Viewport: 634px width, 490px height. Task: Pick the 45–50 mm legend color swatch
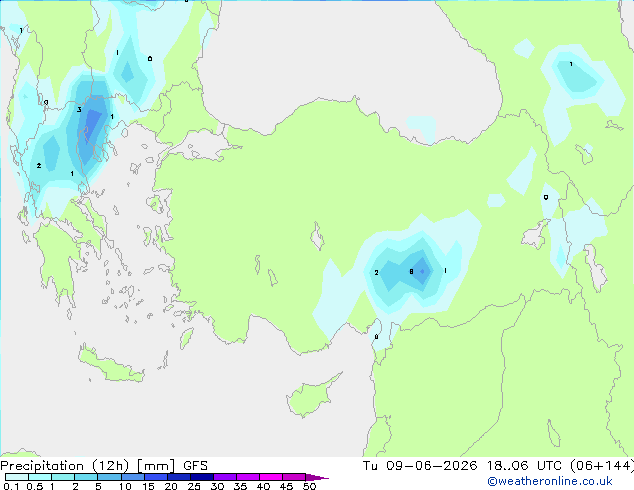pos(294,477)
